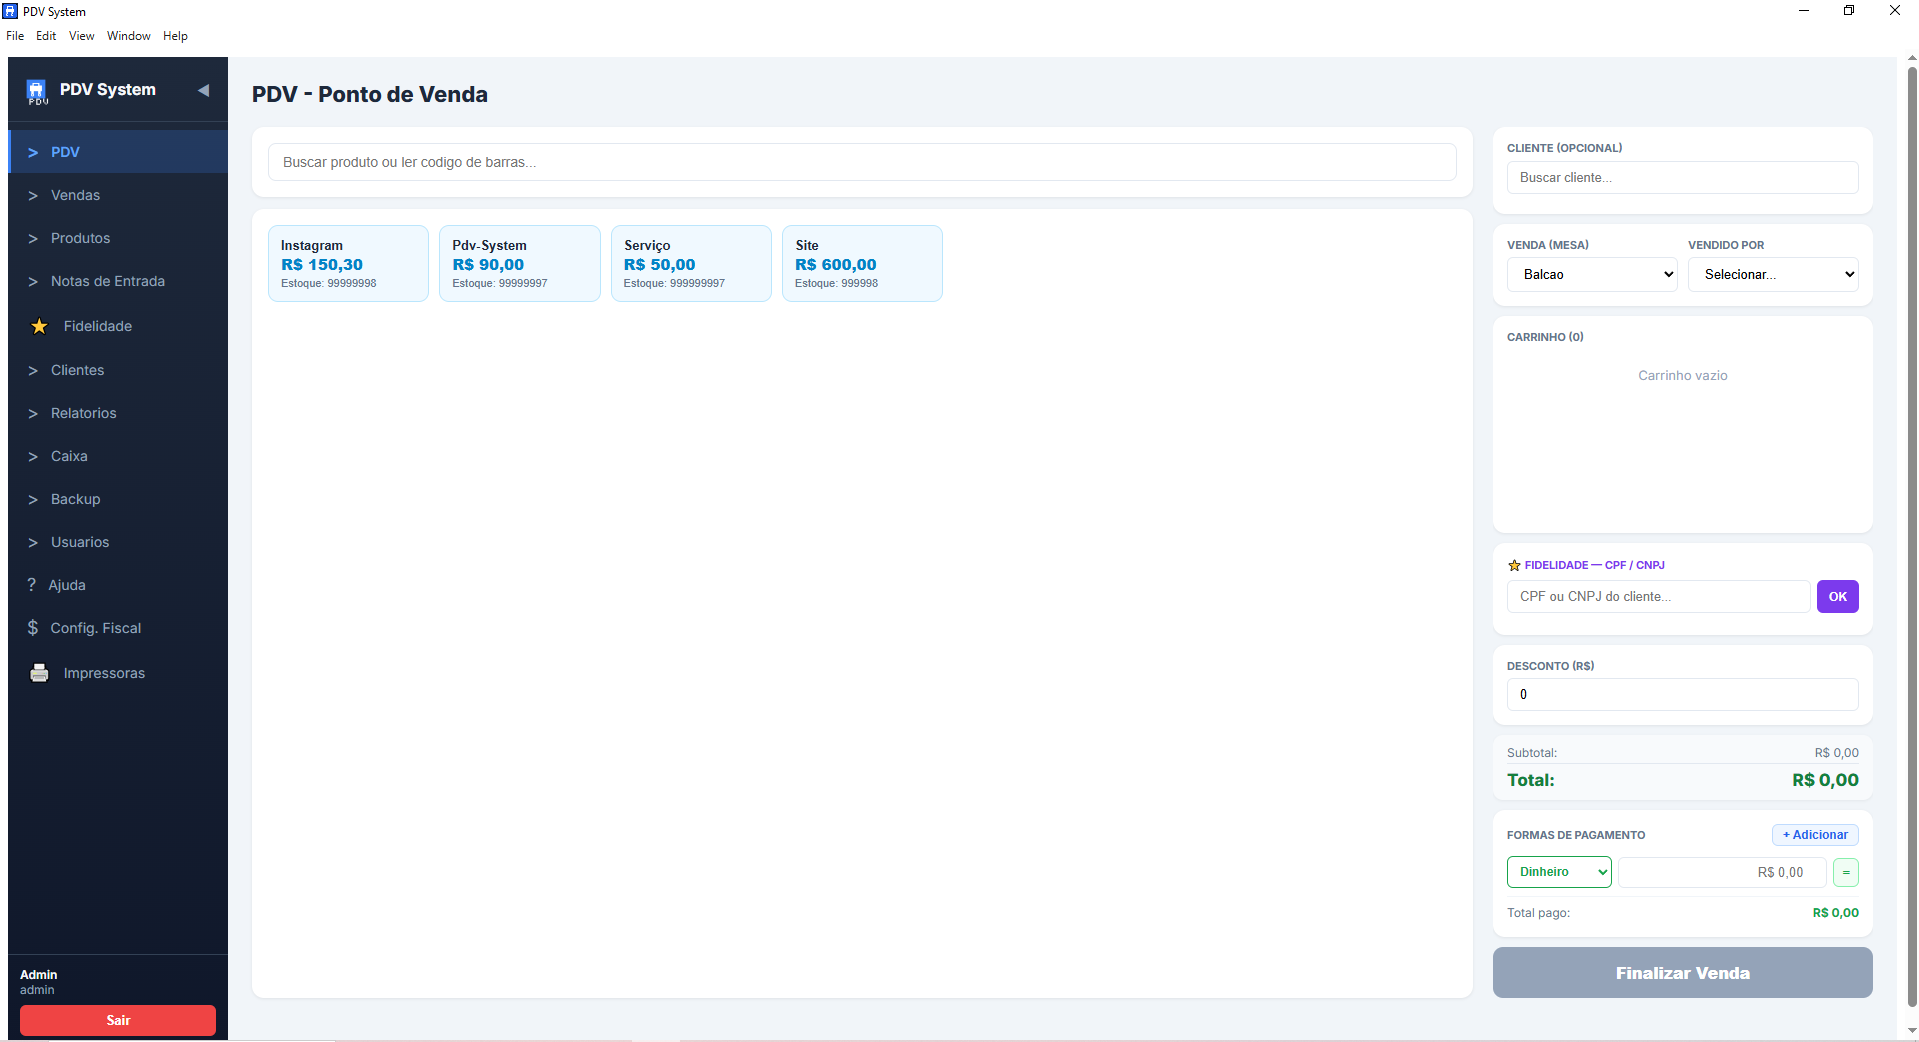Expand the Vendido Por selector
This screenshot has height=1042, width=1919.
click(1772, 274)
